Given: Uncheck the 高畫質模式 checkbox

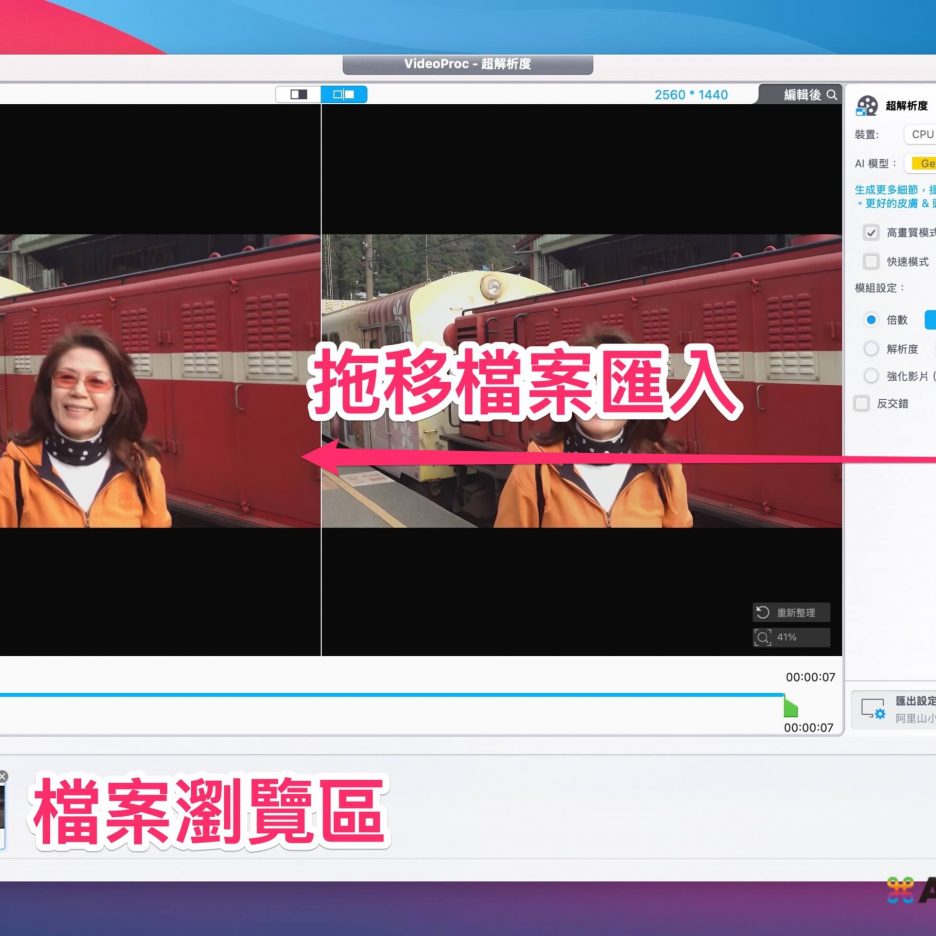Looking at the screenshot, I should click(x=871, y=233).
